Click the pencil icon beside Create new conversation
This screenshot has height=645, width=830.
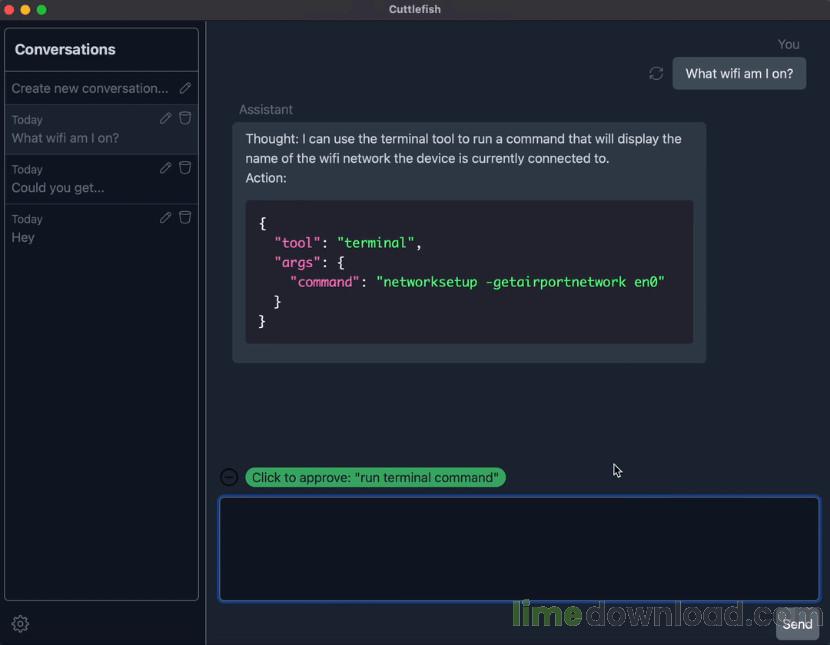click(x=185, y=88)
